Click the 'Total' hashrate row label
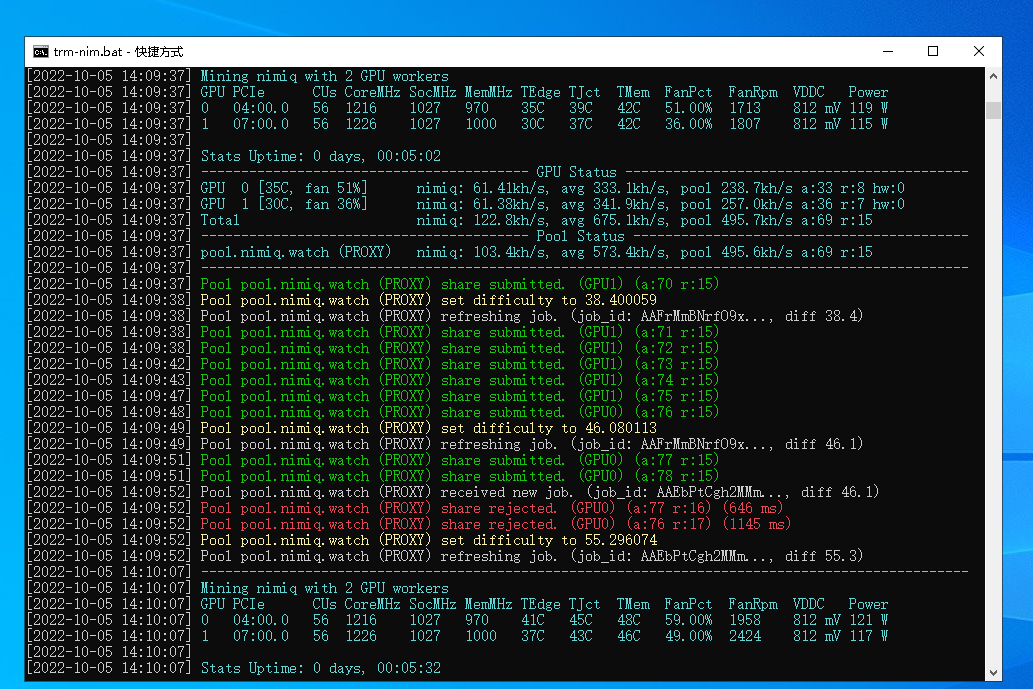The height and width of the screenshot is (689, 1033). 220,220
